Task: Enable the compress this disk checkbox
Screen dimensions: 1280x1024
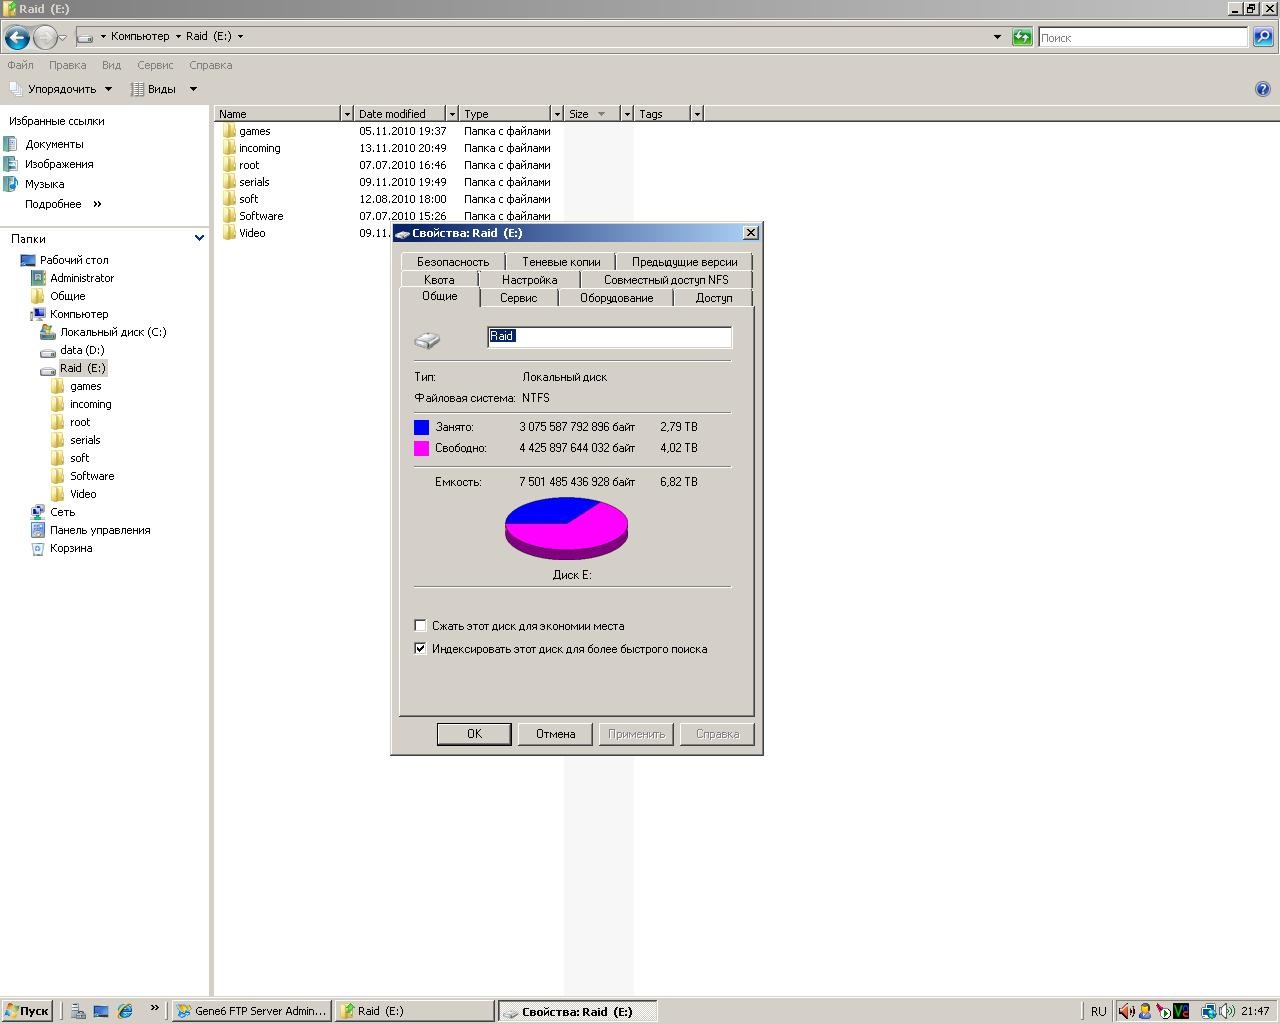Action: click(x=420, y=626)
